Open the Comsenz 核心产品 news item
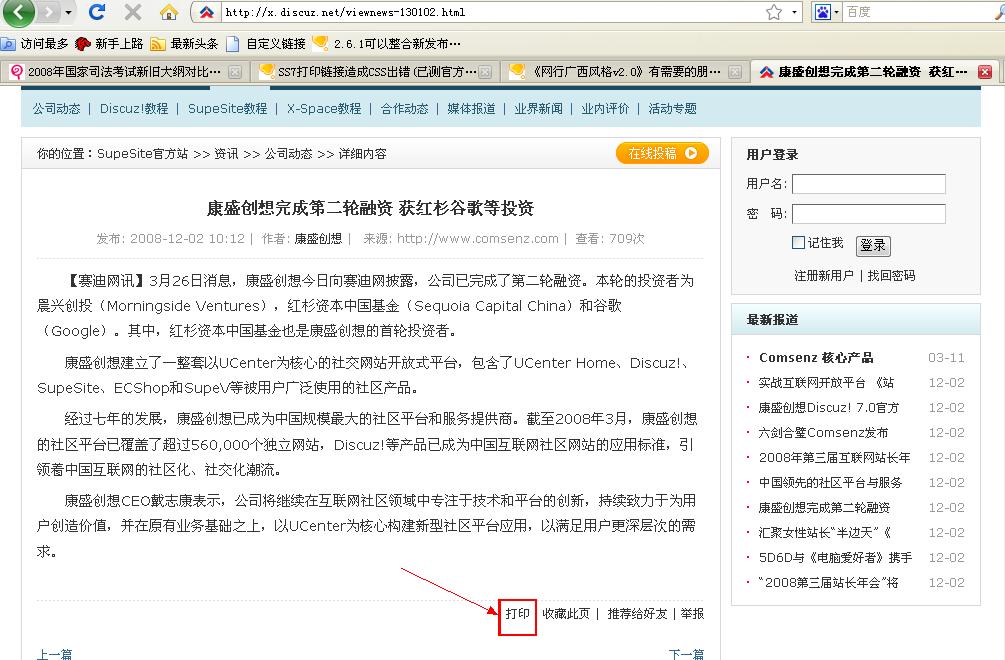This screenshot has height=660, width=1005. pyautogui.click(x=816, y=358)
